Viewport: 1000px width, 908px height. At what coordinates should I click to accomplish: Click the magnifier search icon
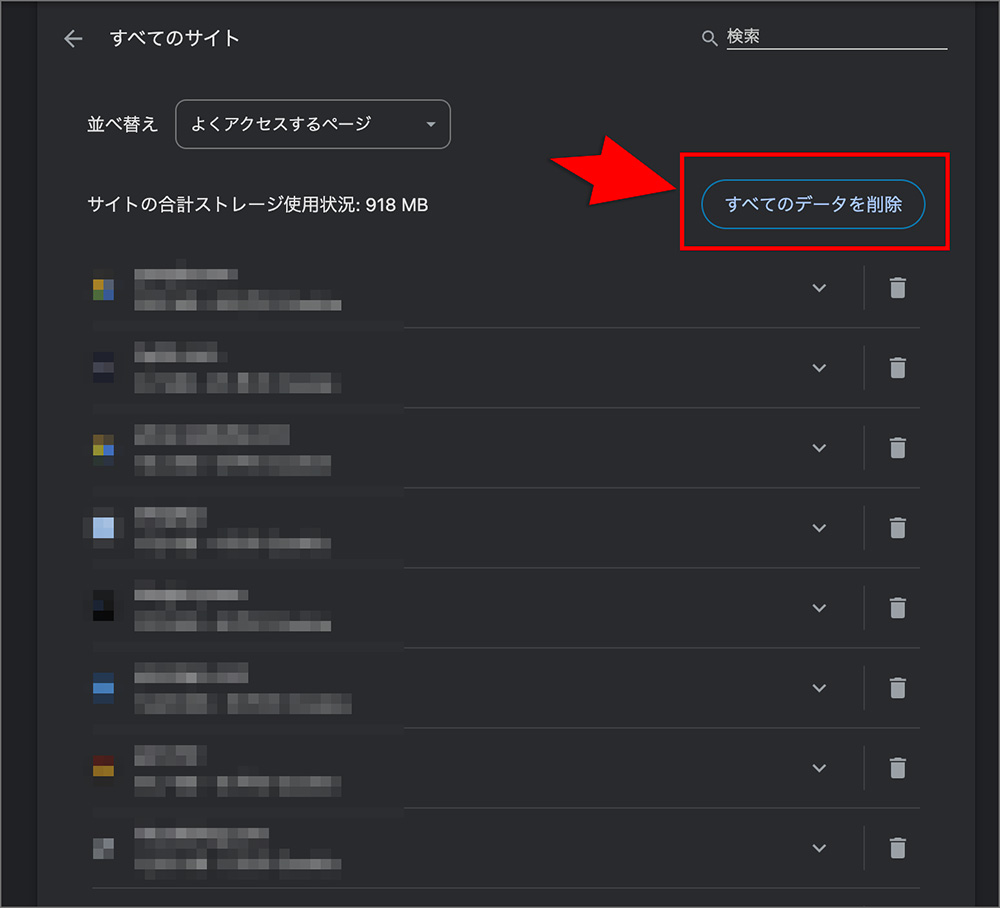click(x=709, y=38)
